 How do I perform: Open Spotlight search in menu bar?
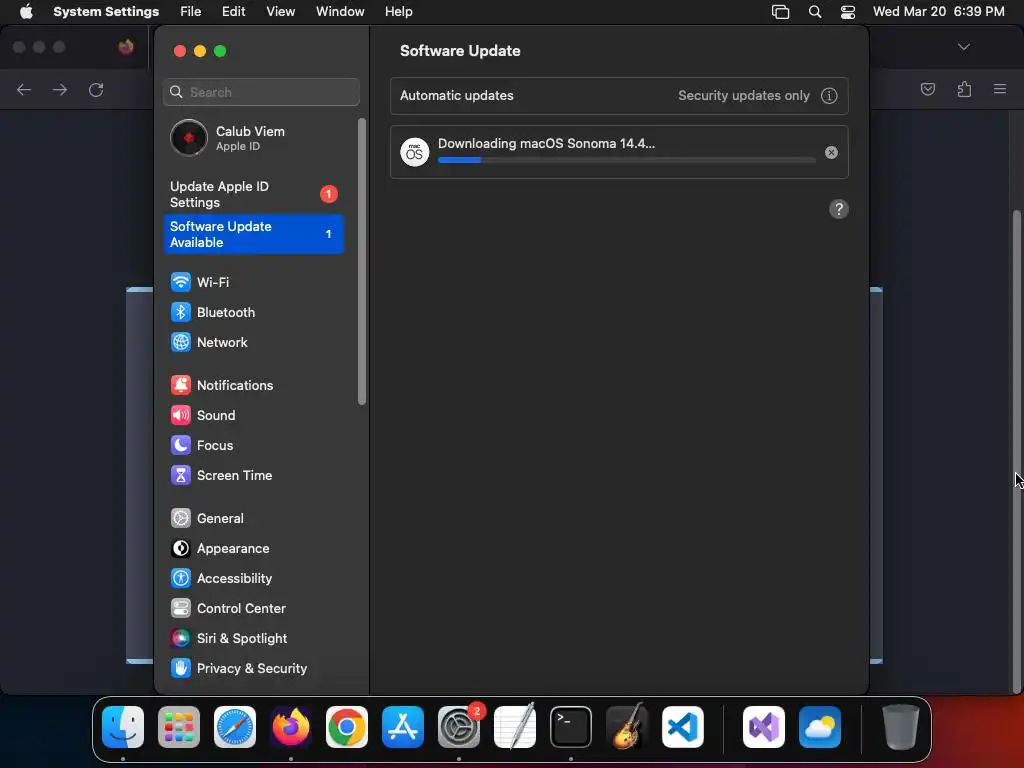815,12
